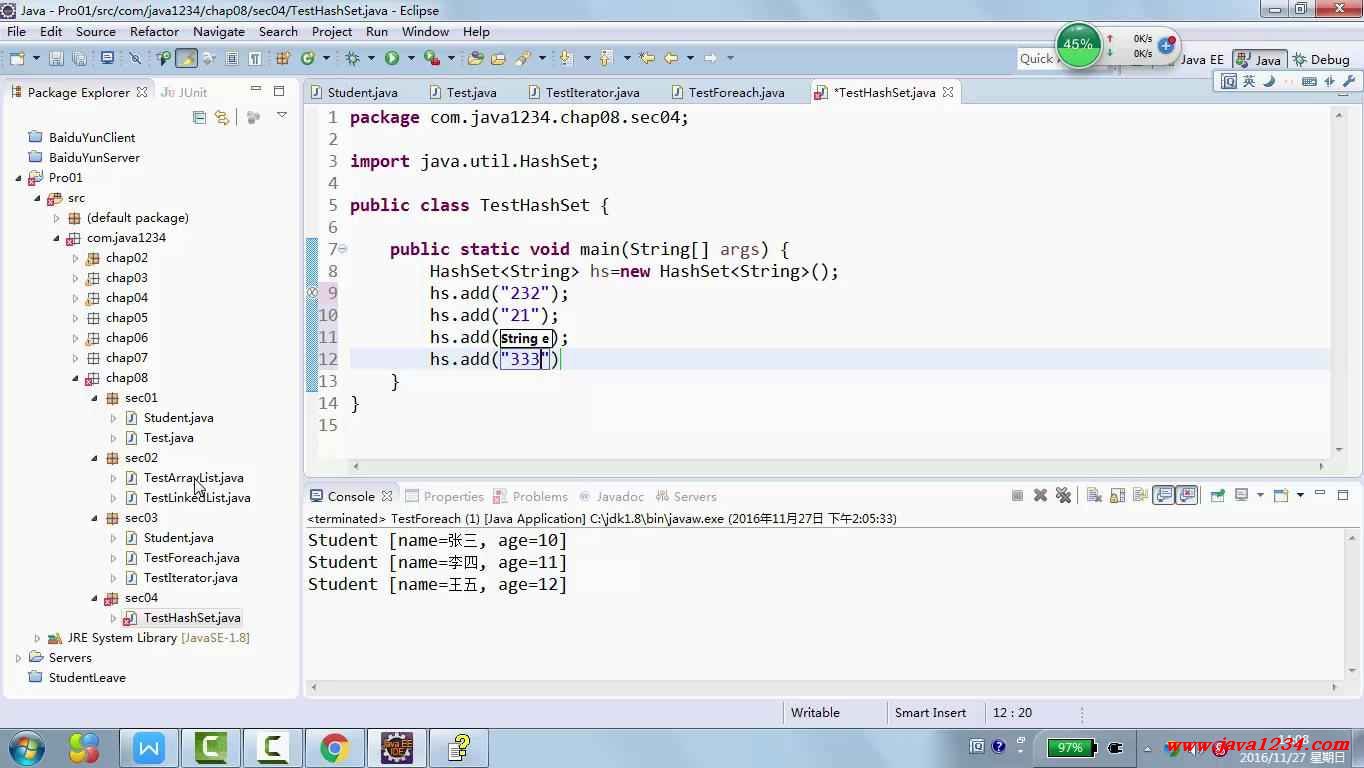Open WPS Writer from the taskbar
This screenshot has width=1364, height=768.
[149, 747]
